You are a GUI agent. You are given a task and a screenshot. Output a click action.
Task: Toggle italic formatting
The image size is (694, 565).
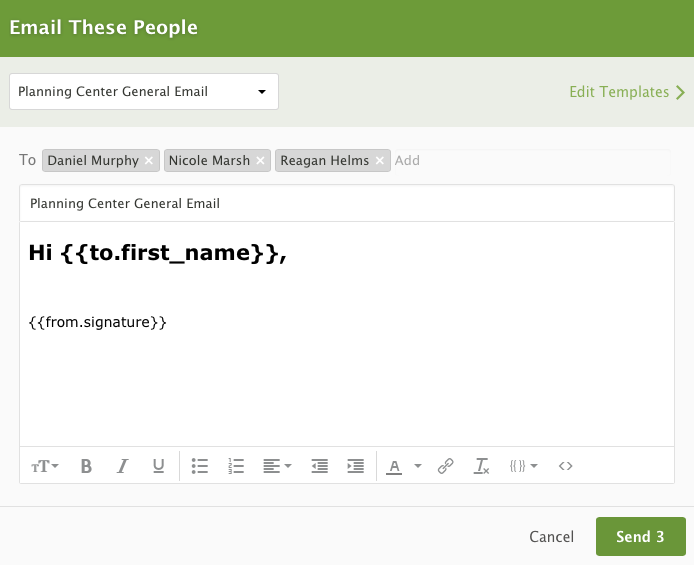click(x=123, y=466)
